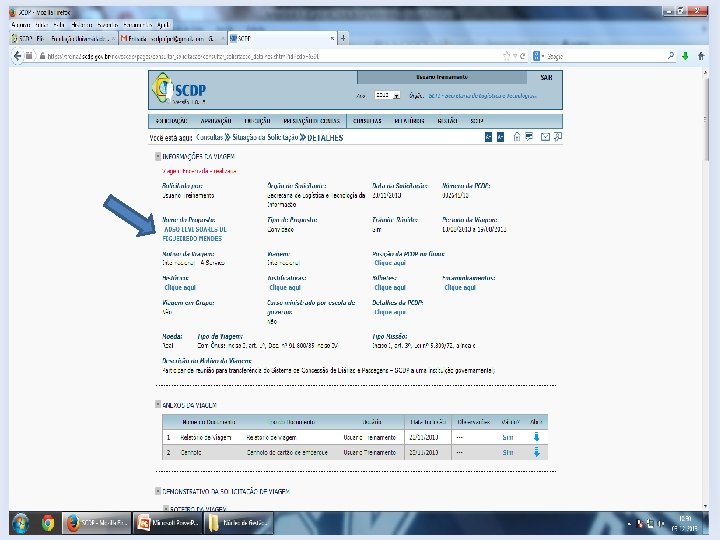Image resolution: width=720 pixels, height=540 pixels.
Task: Open Google Chrome from the taskbar
Action: (x=48, y=523)
